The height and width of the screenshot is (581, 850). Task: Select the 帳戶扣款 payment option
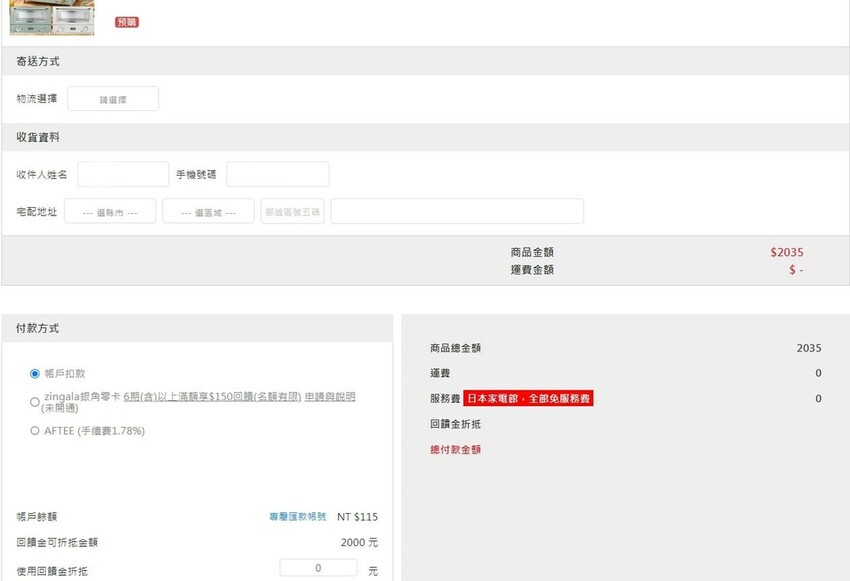point(35,374)
